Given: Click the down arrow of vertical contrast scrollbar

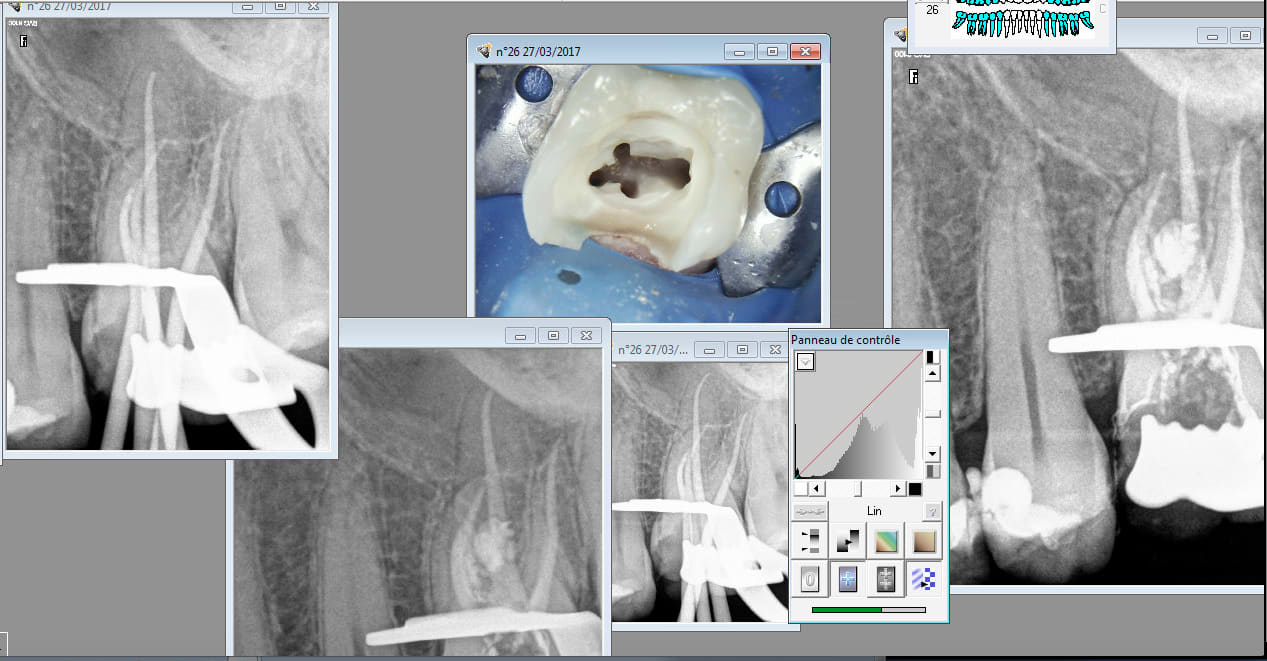Looking at the screenshot, I should tap(932, 453).
